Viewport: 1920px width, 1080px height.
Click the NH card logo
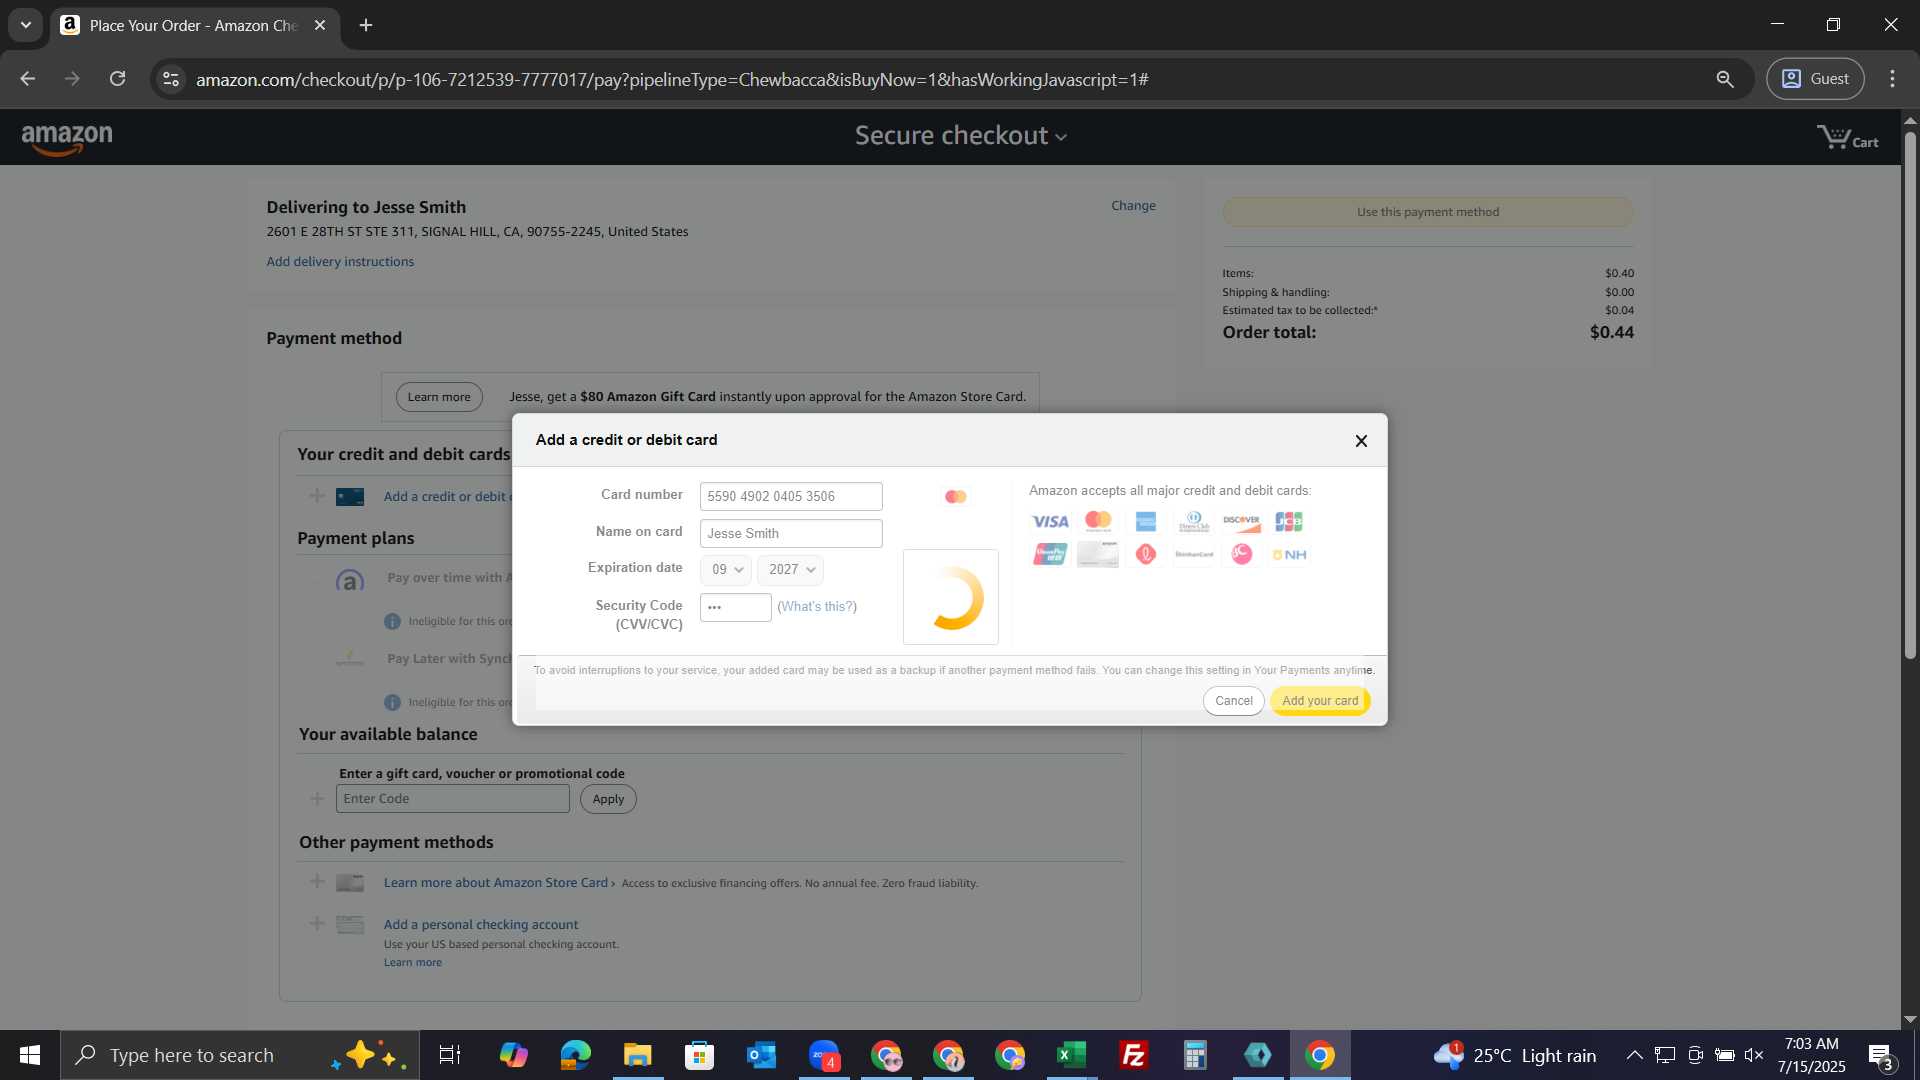click(x=1290, y=554)
